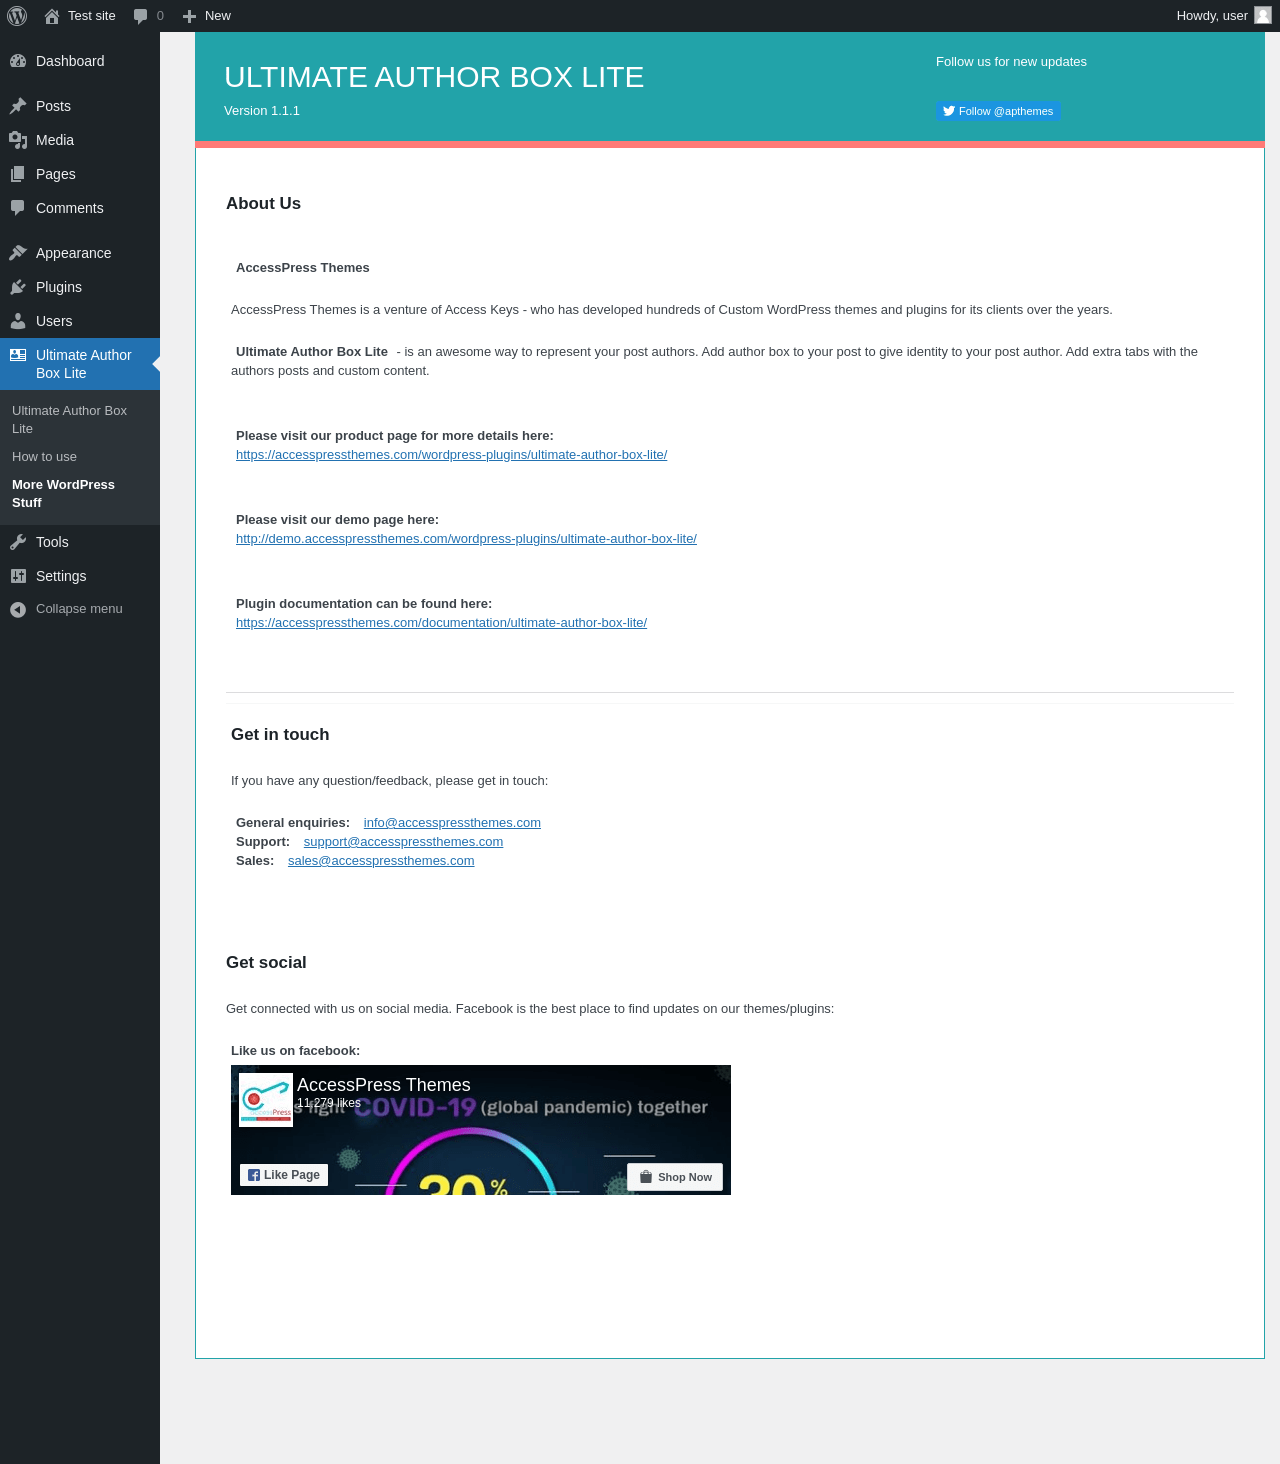Image resolution: width=1280 pixels, height=1464 pixels.
Task: Navigate to Pages
Action: [x=80, y=174]
